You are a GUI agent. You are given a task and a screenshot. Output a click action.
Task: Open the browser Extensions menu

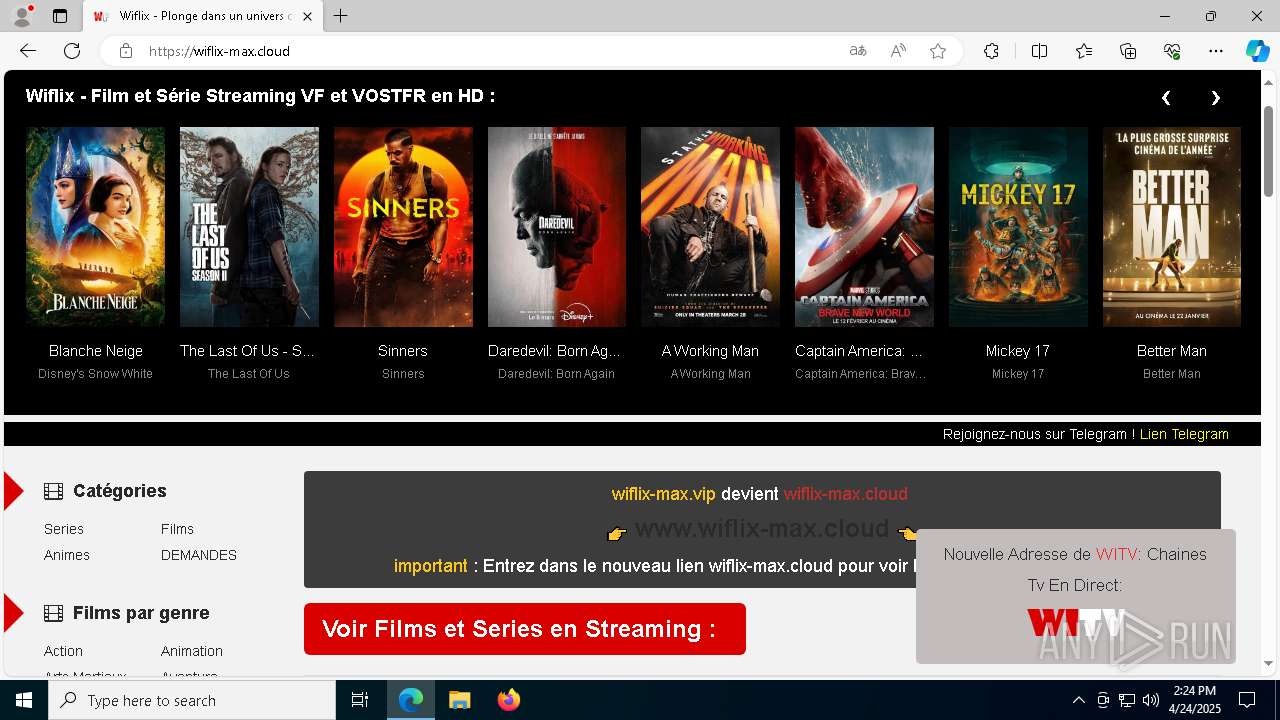[991, 51]
